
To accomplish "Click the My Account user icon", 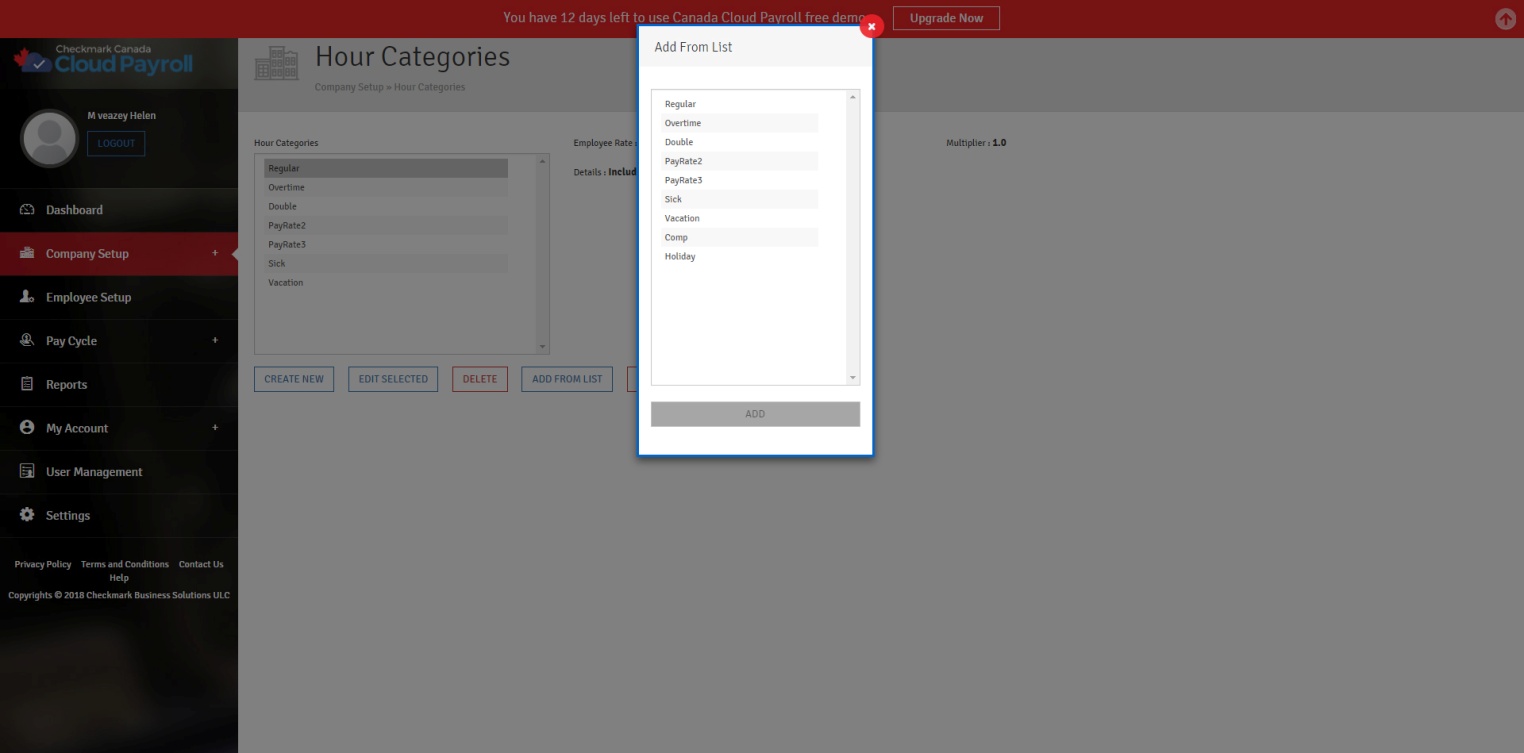I will (x=27, y=428).
